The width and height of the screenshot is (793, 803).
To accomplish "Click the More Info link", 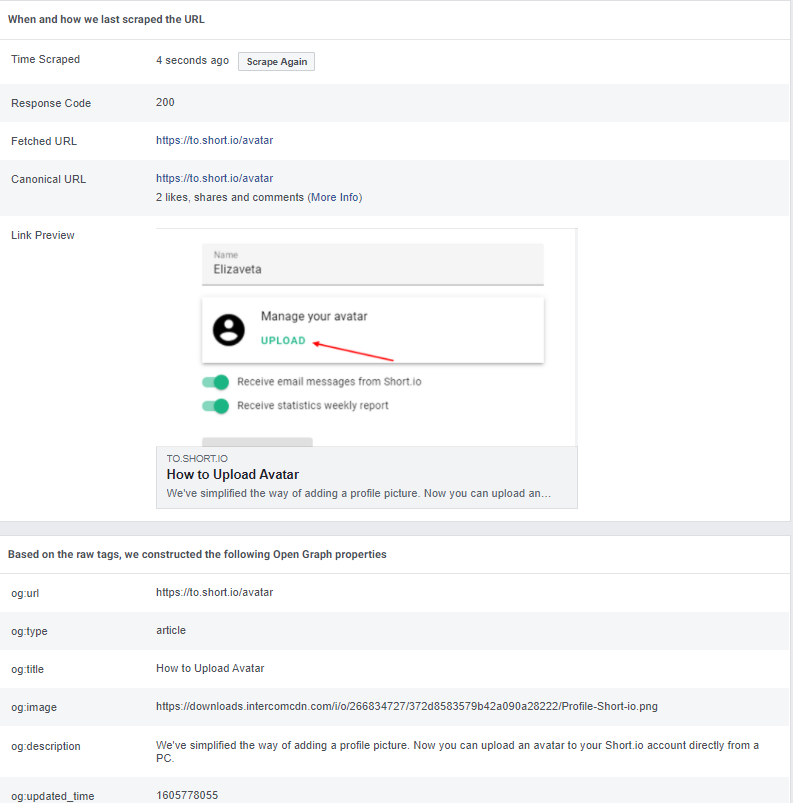I will (335, 197).
